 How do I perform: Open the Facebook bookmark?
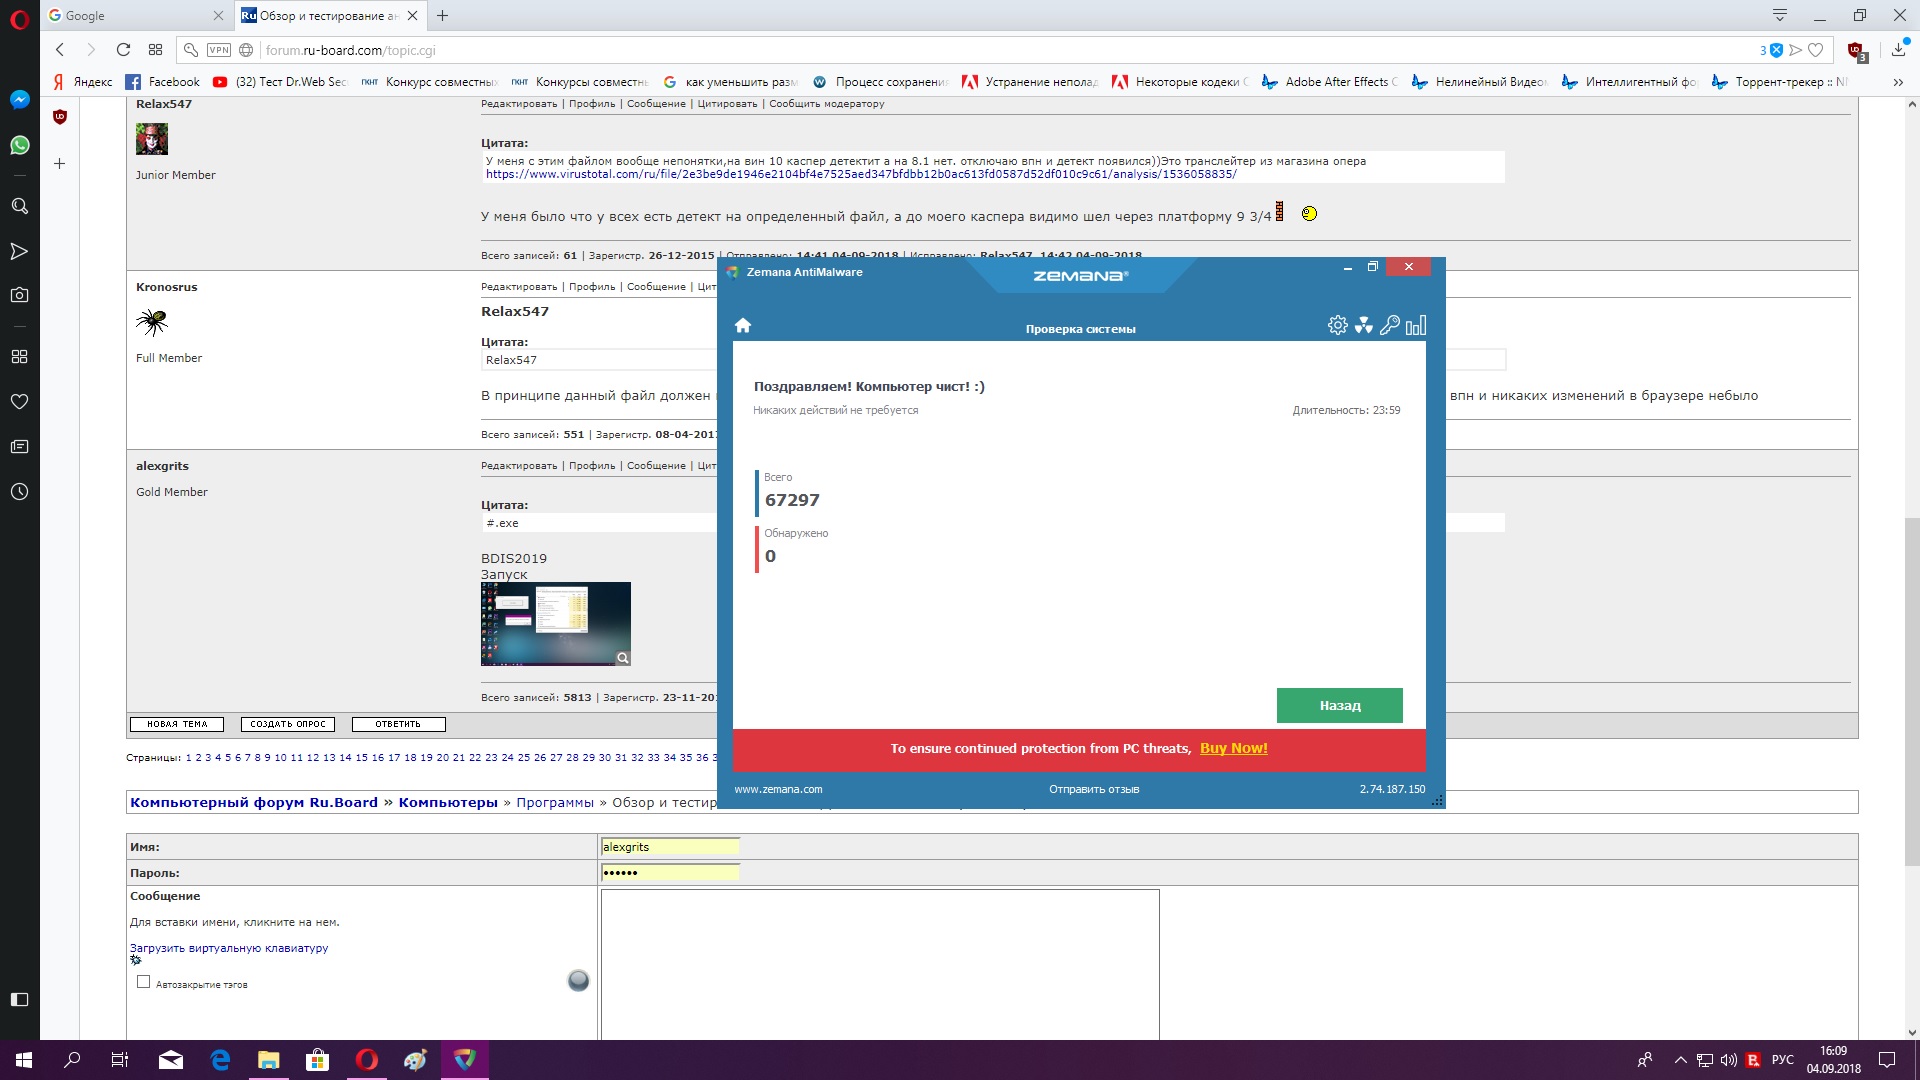(x=162, y=82)
